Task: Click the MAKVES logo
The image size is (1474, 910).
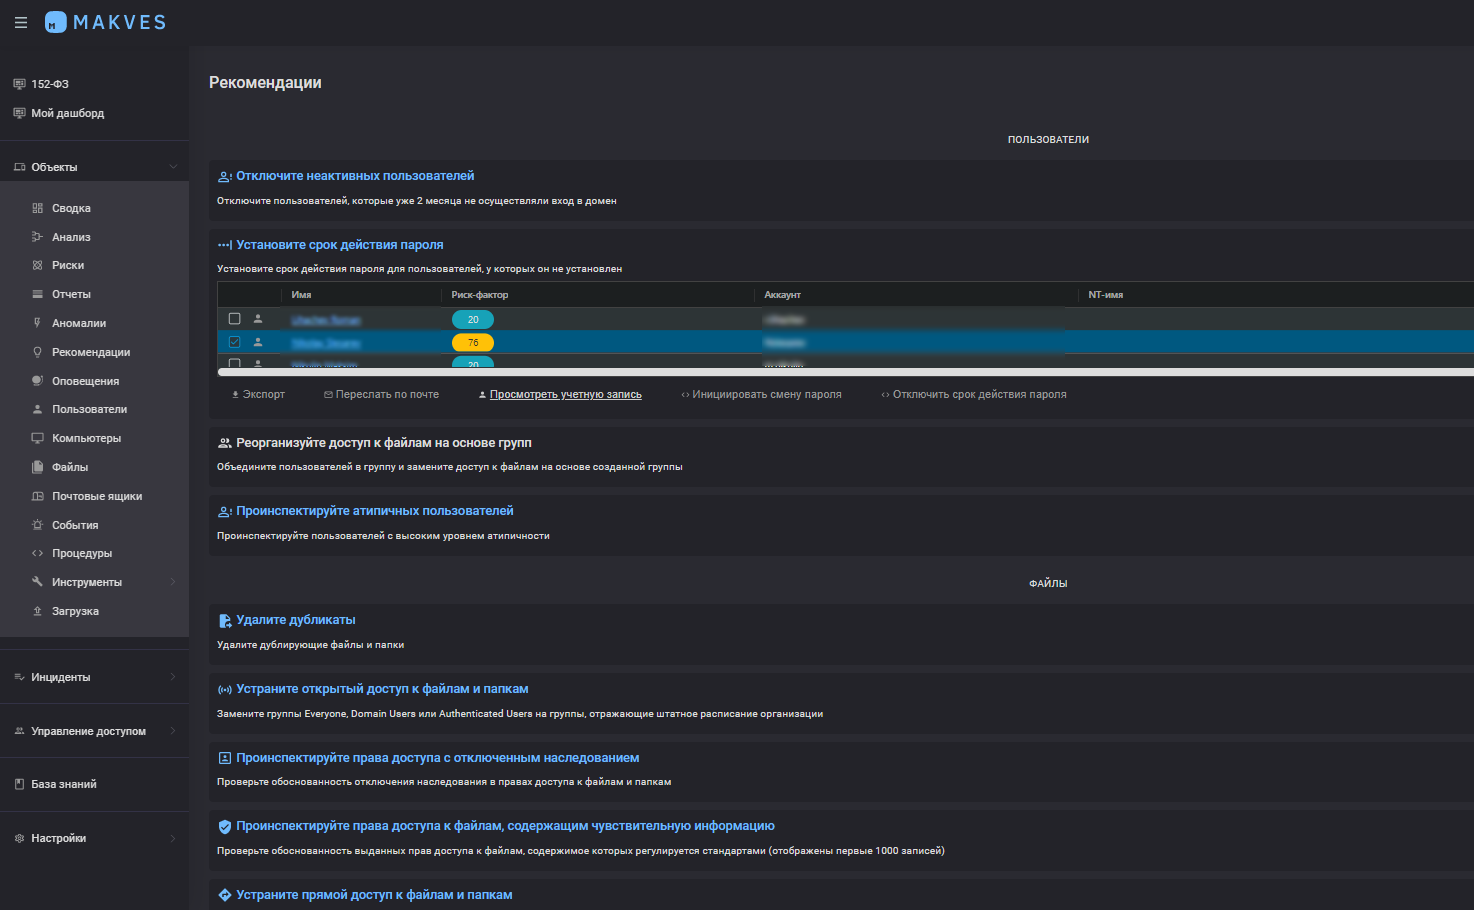Action: click(106, 22)
